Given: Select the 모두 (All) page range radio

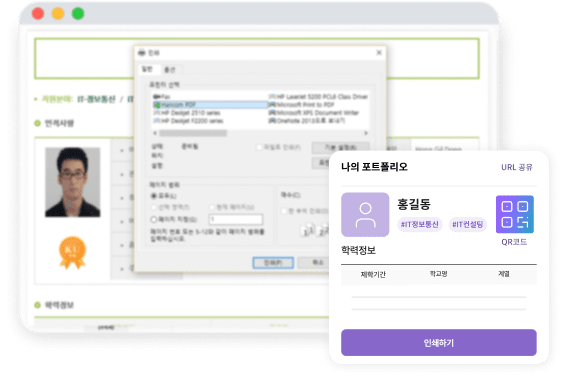Looking at the screenshot, I should [154, 196].
